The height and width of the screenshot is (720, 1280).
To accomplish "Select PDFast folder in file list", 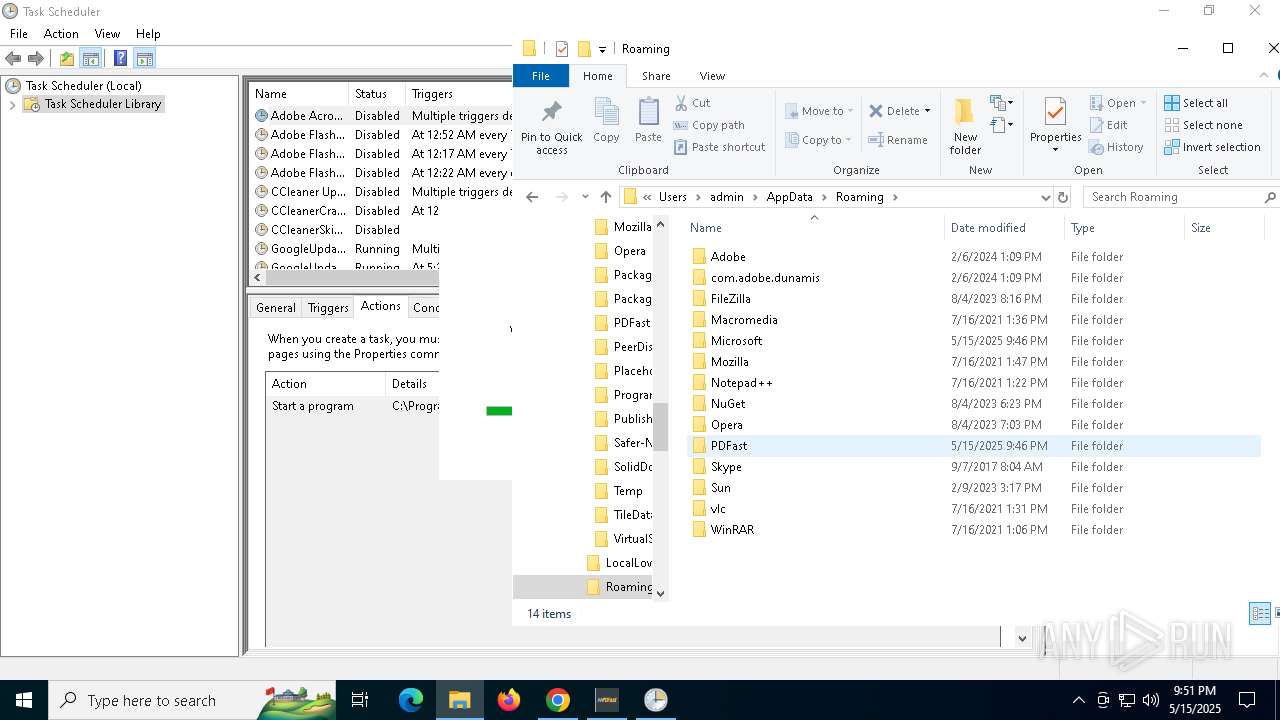I will [x=973, y=446].
